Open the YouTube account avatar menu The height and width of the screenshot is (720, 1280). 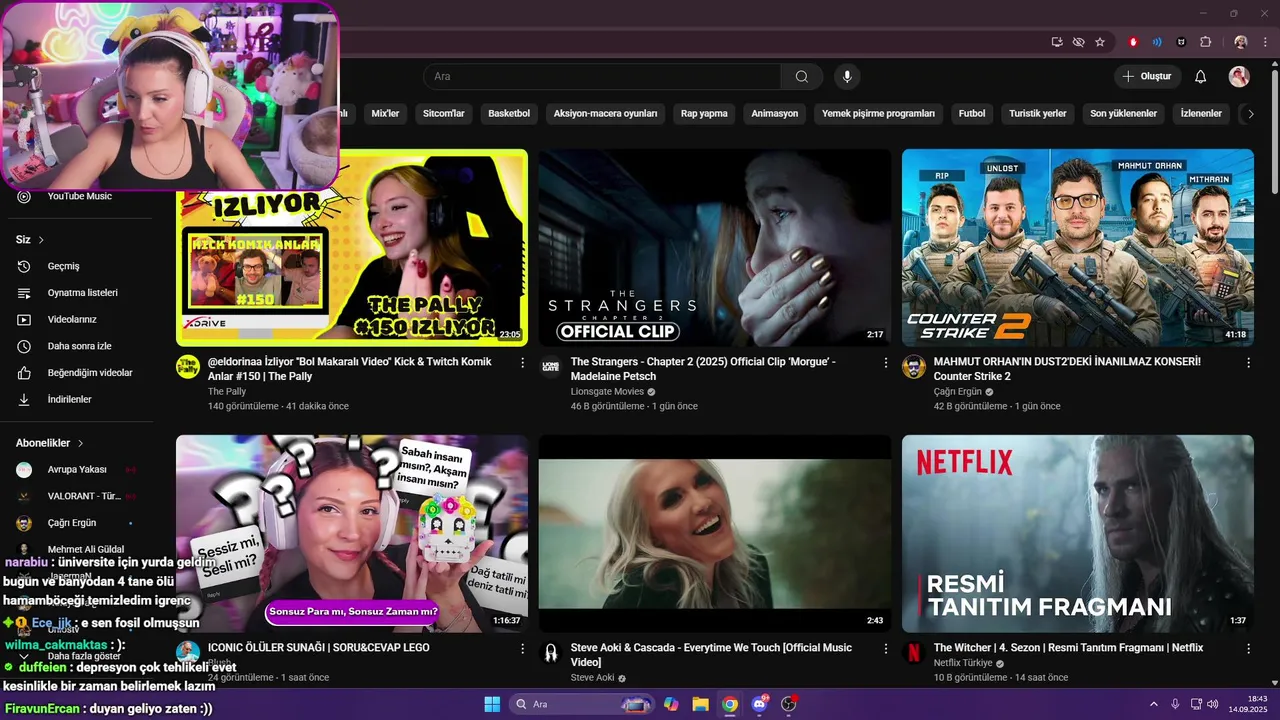click(x=1239, y=77)
